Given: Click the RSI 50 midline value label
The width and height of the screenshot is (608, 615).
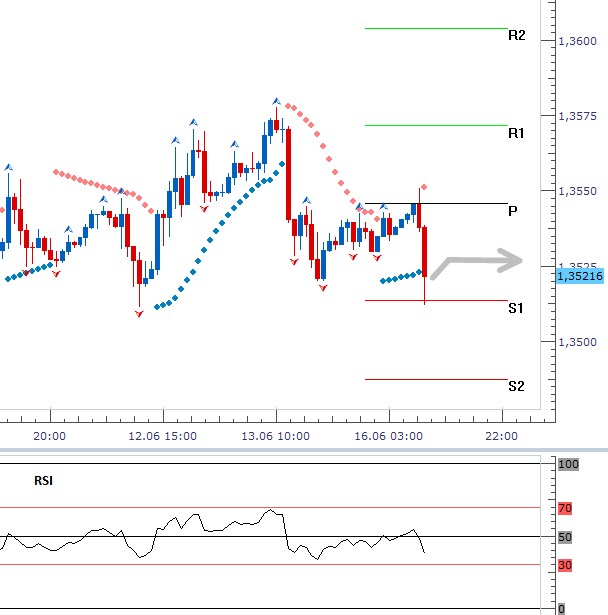Looking at the screenshot, I should [x=564, y=537].
